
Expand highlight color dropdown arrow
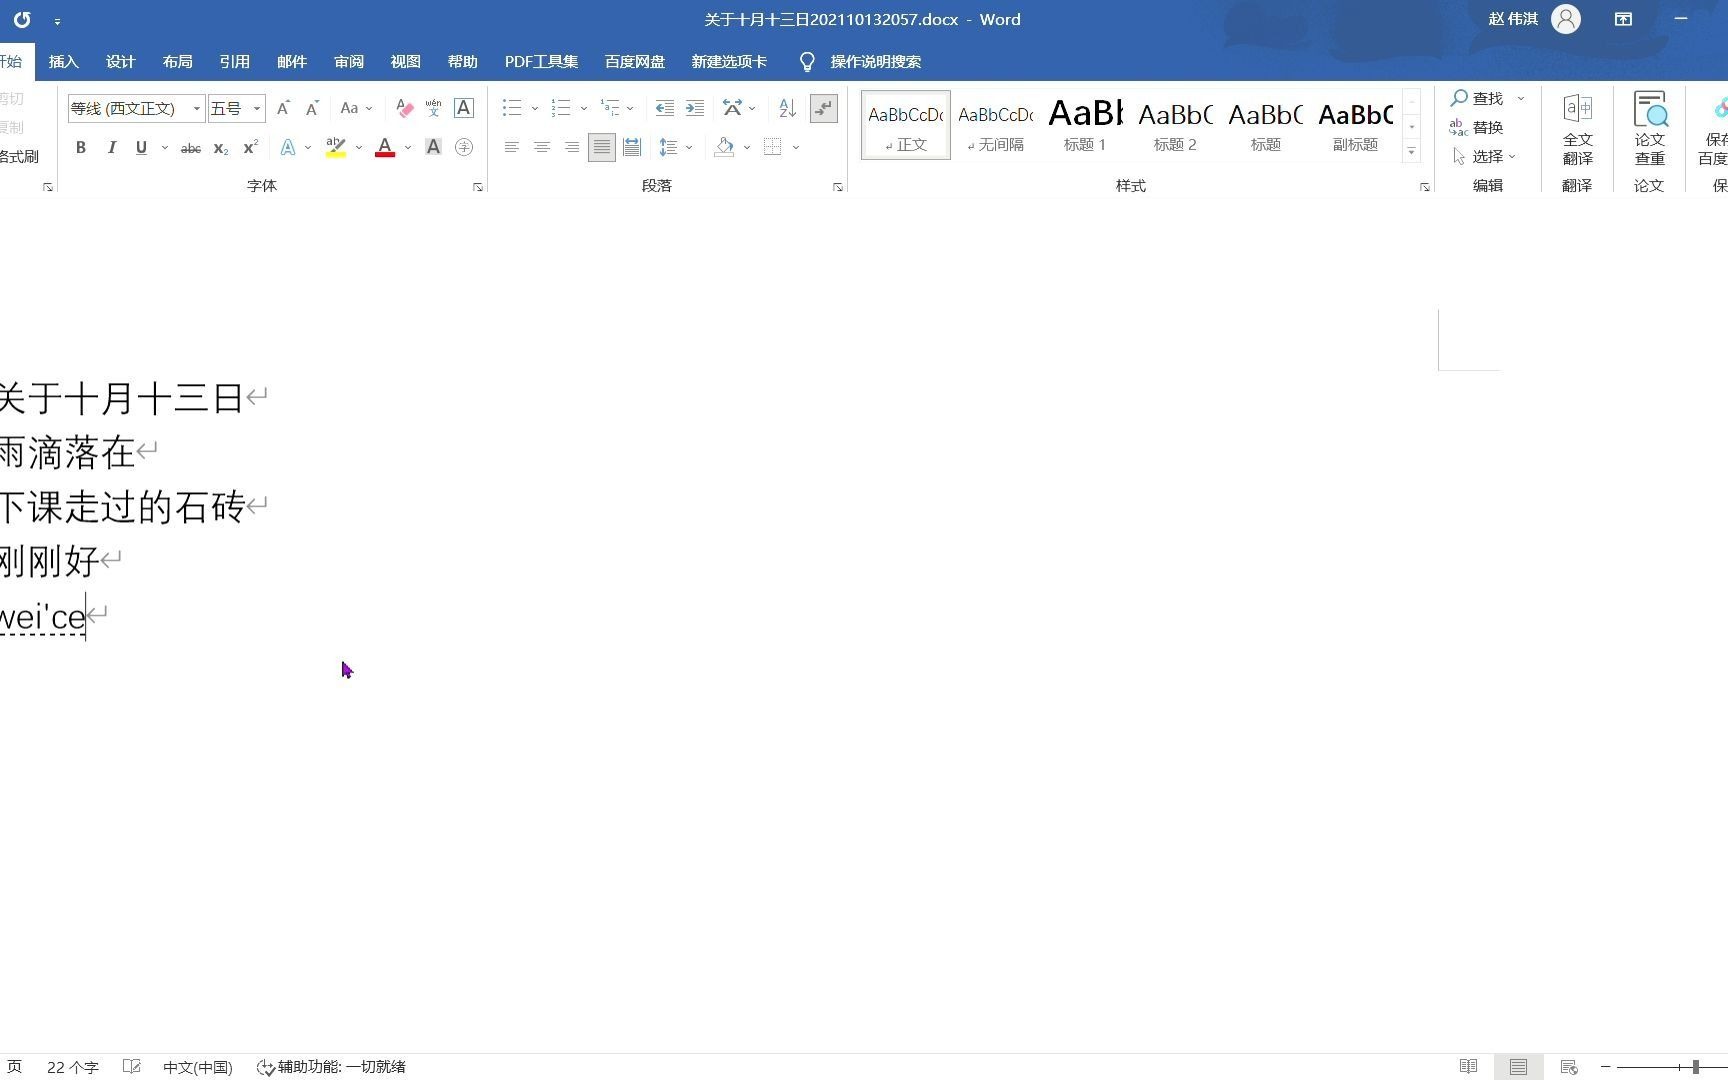pos(359,147)
